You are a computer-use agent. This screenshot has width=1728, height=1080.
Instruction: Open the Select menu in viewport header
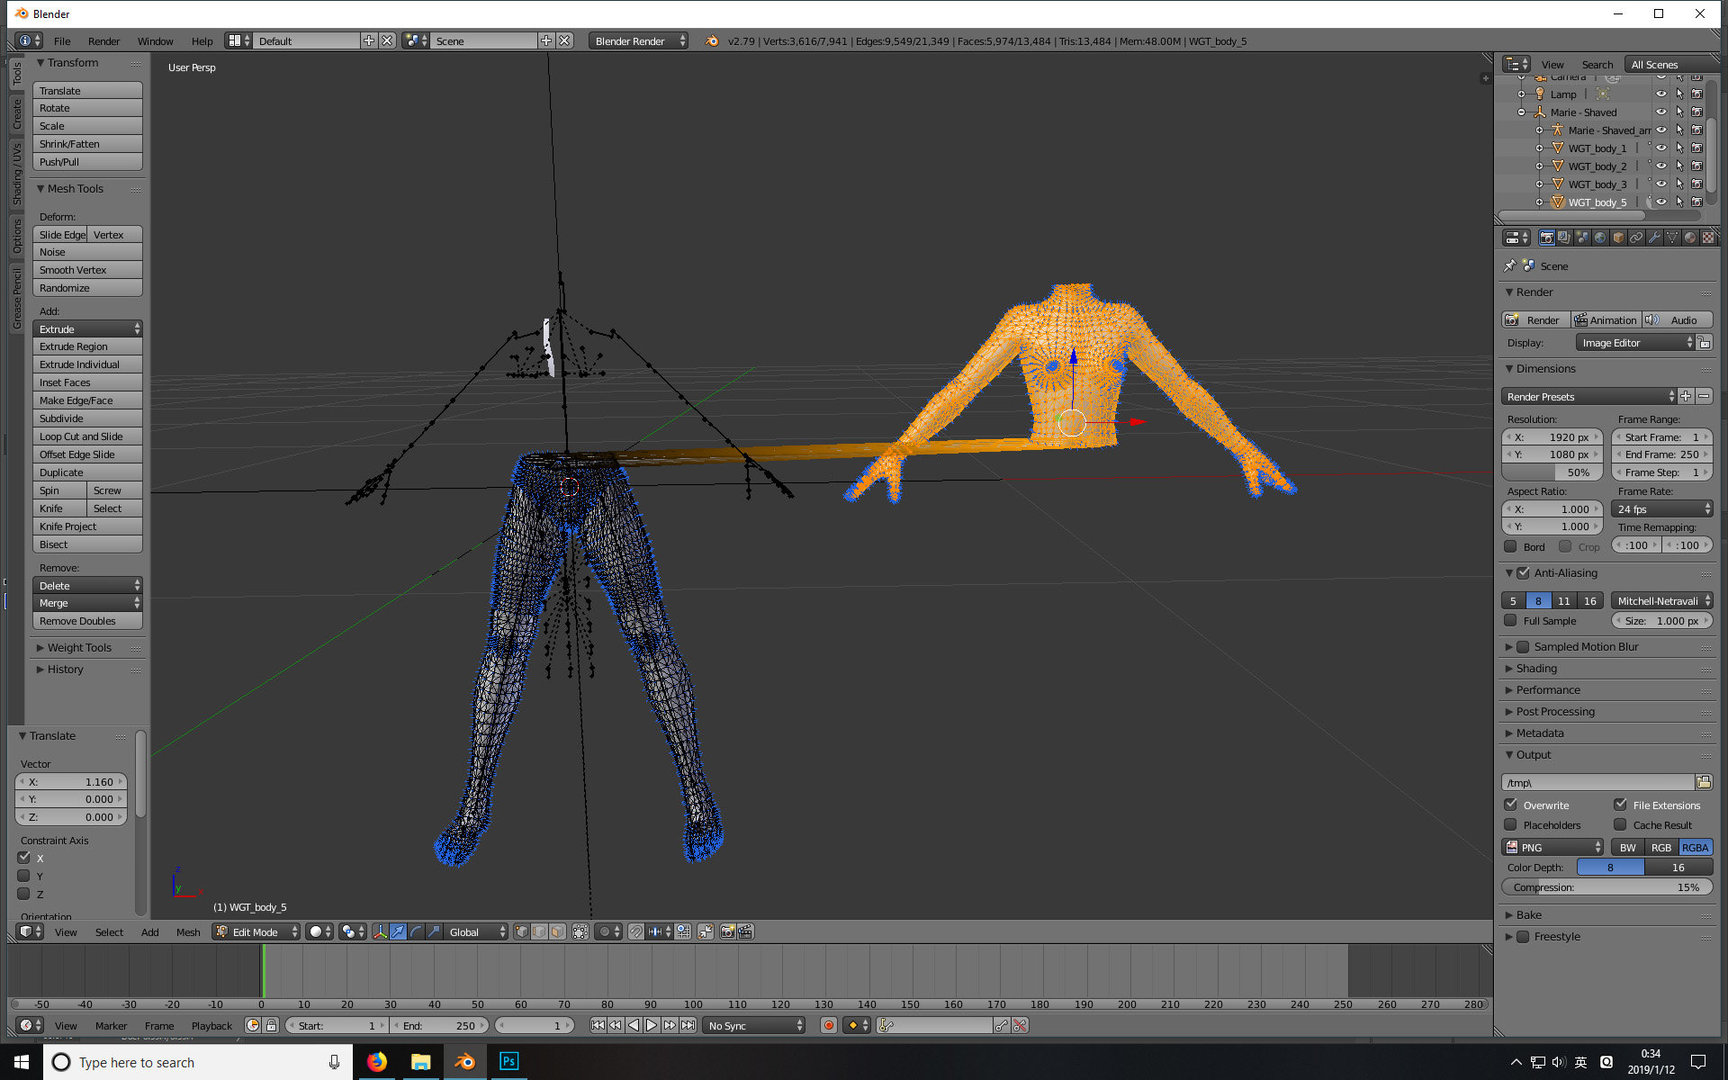click(109, 932)
